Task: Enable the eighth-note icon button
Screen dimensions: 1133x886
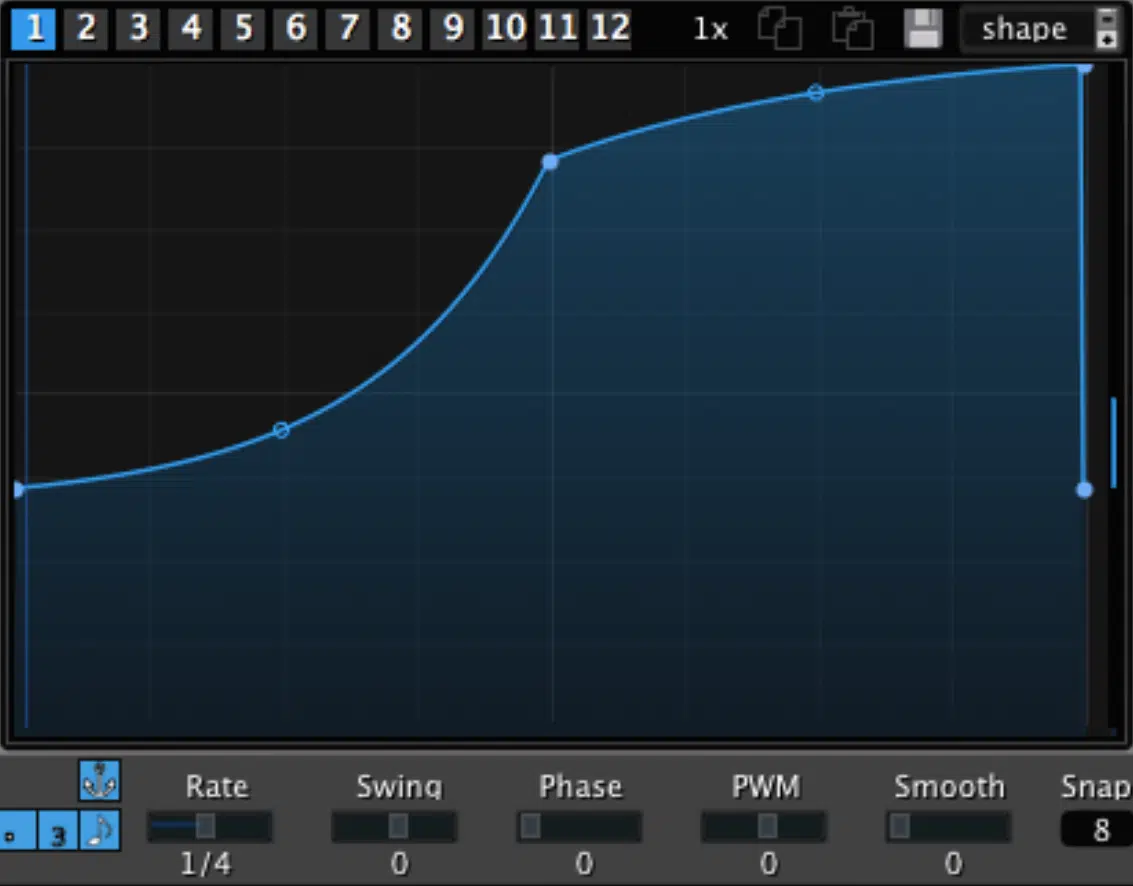Action: coord(100,830)
